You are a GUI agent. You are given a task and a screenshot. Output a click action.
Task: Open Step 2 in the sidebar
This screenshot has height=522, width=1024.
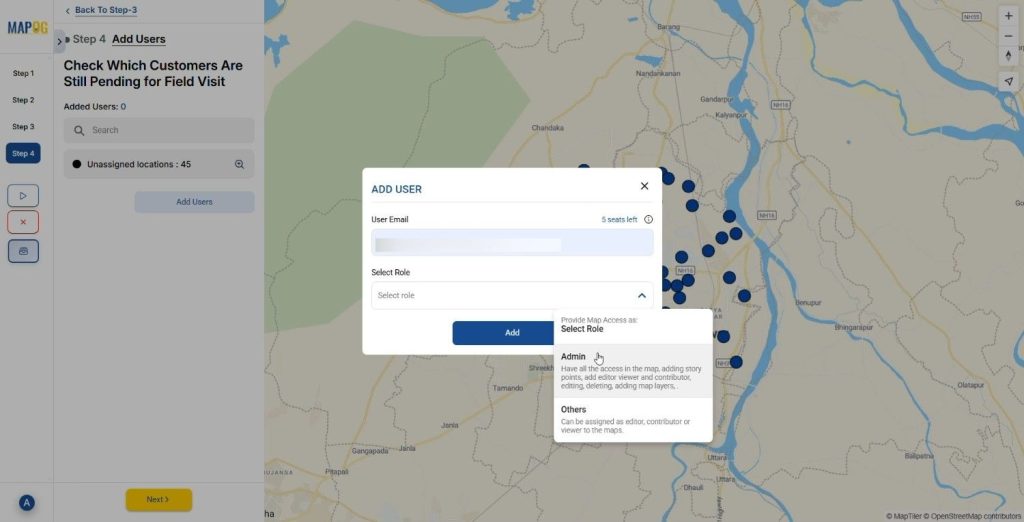[x=23, y=101]
